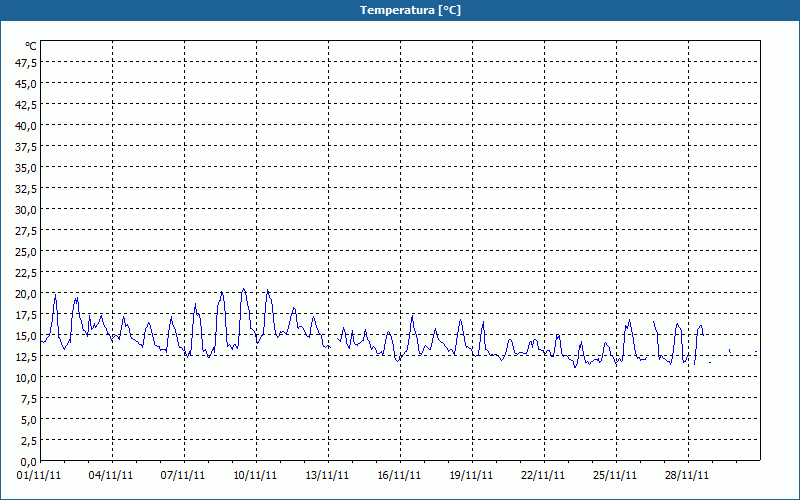
Task: Click the 16/11/11 date label
Action: (399, 475)
